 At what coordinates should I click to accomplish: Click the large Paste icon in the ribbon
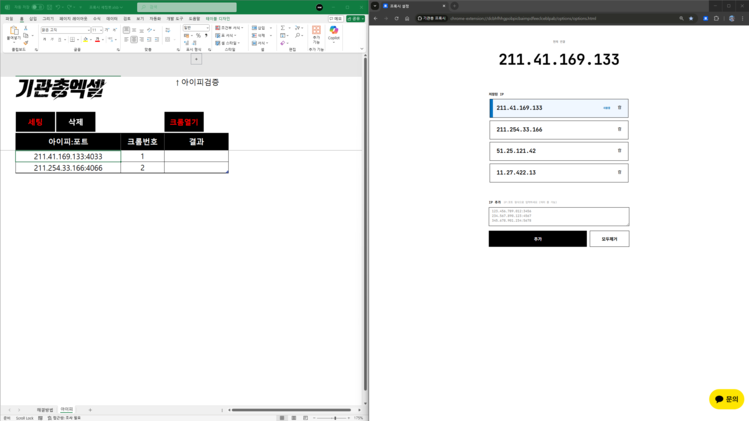[x=14, y=31]
